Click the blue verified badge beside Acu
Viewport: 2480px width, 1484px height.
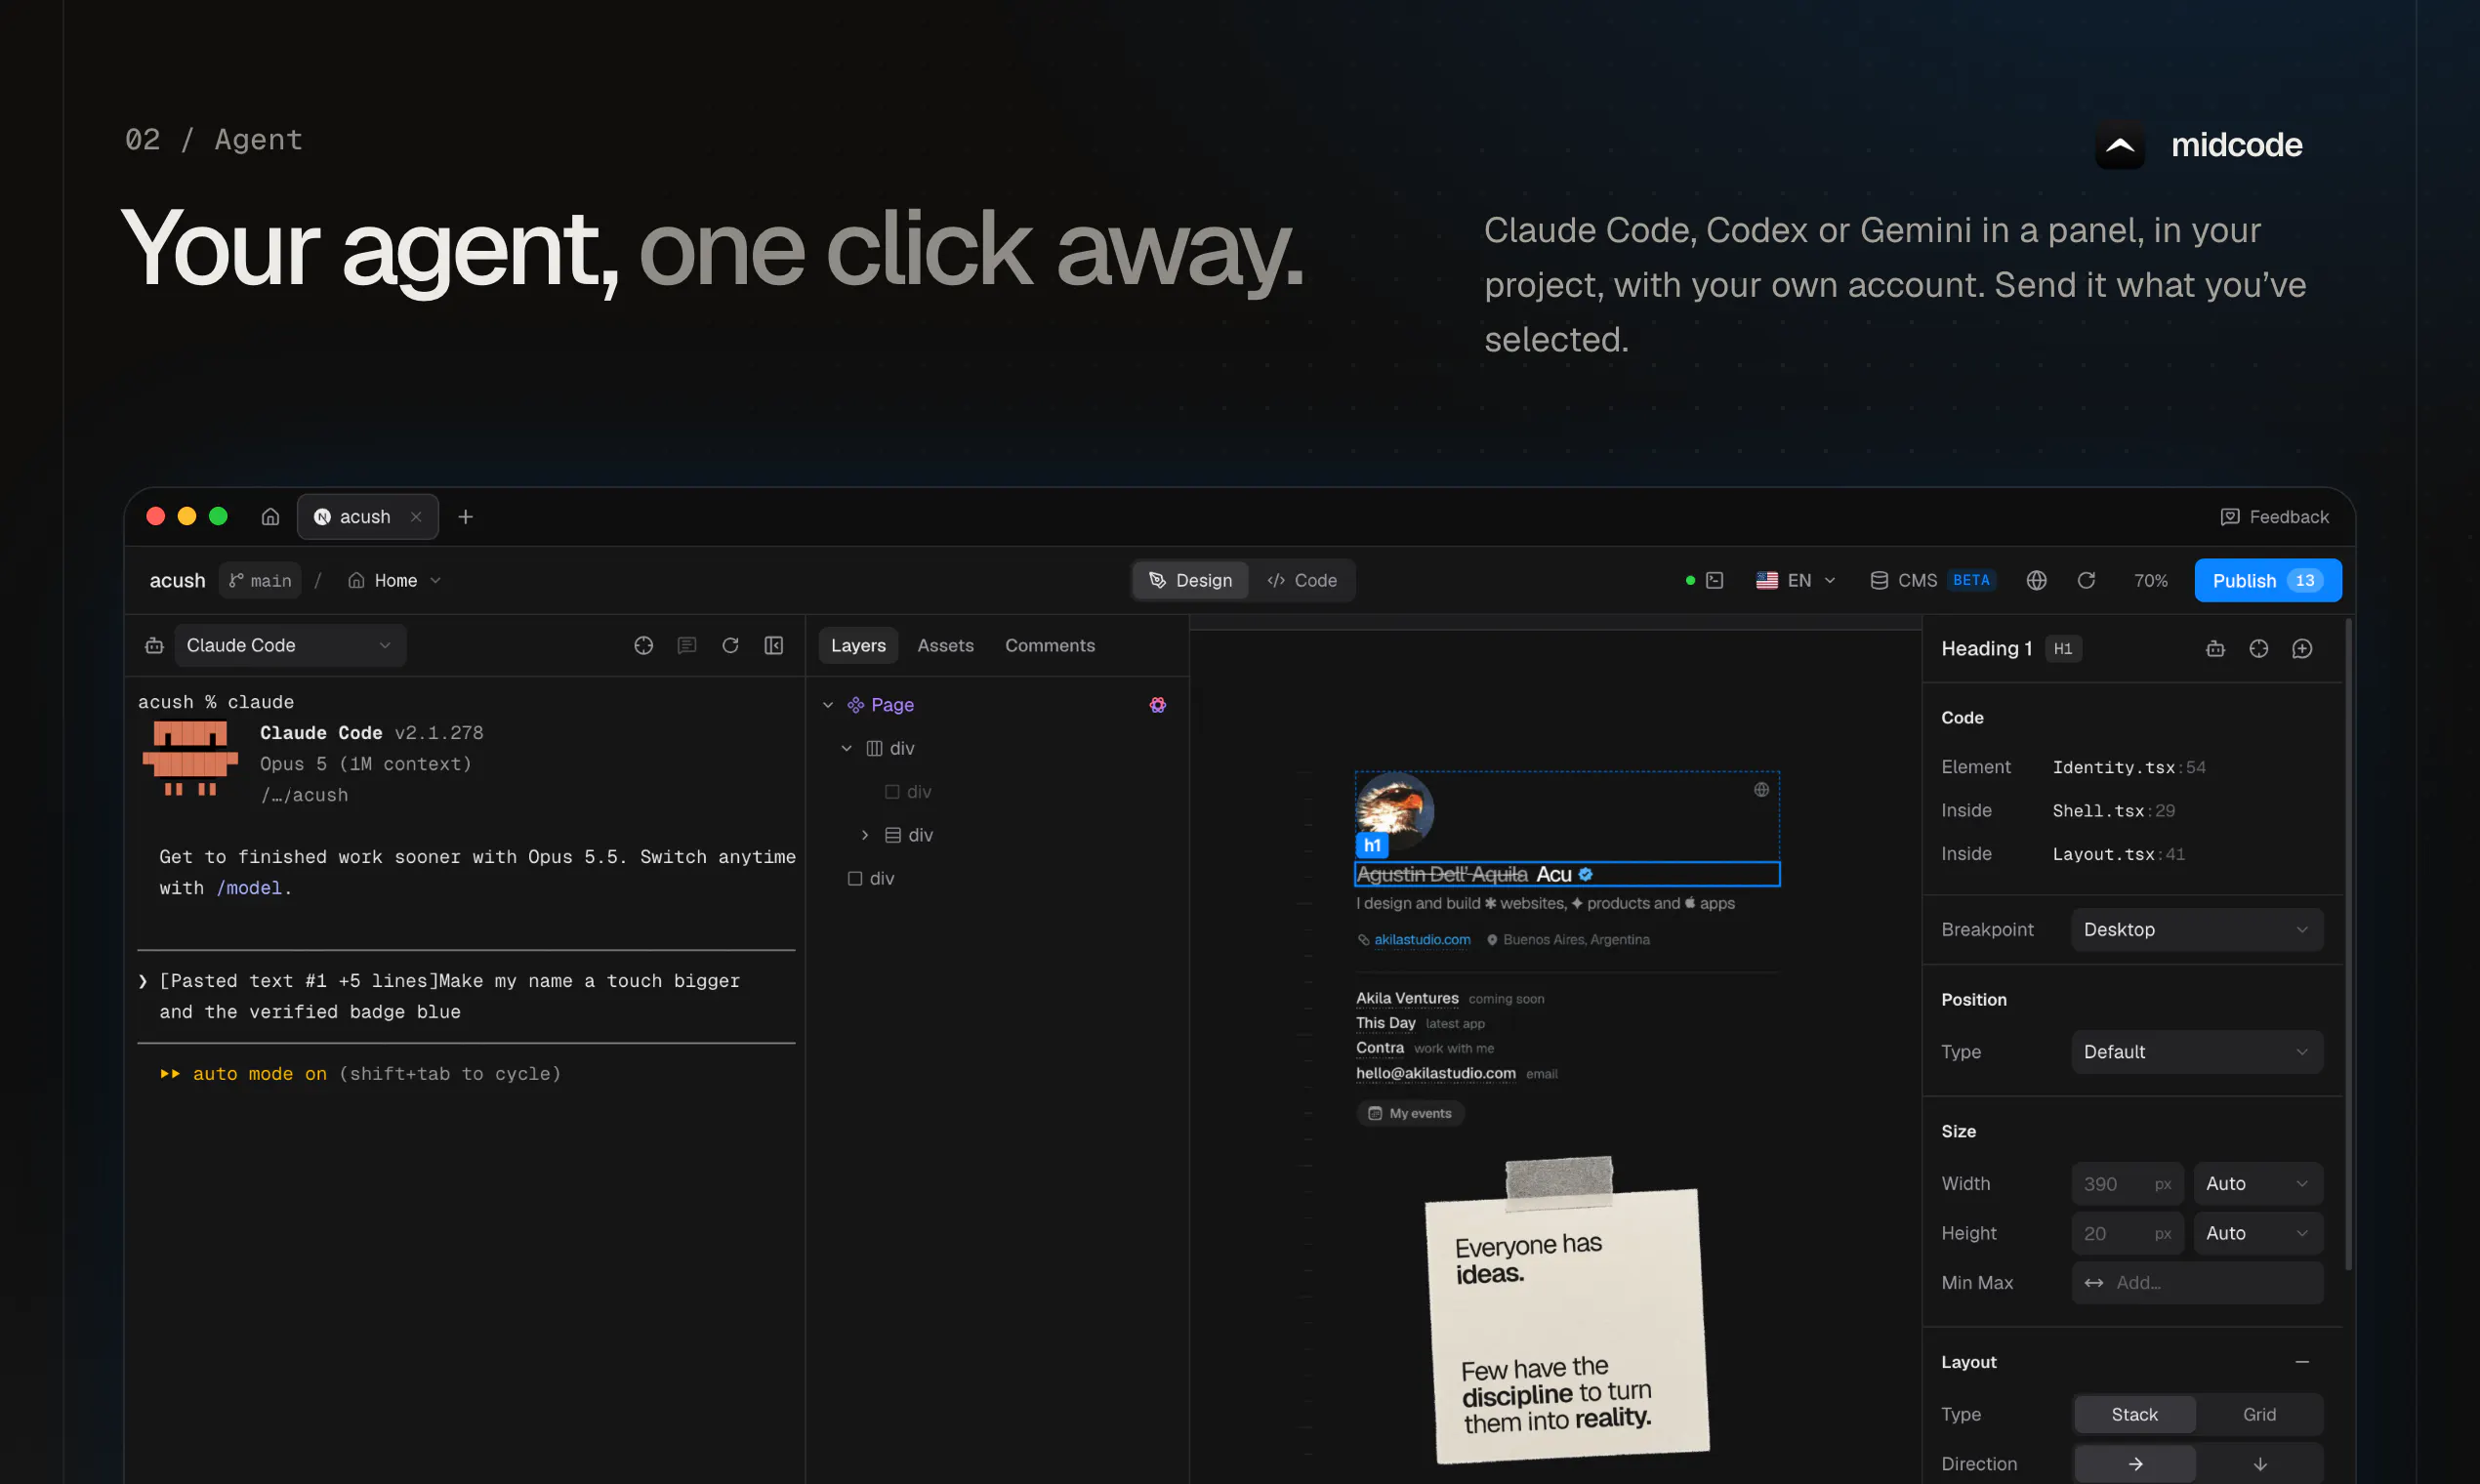click(x=1585, y=875)
